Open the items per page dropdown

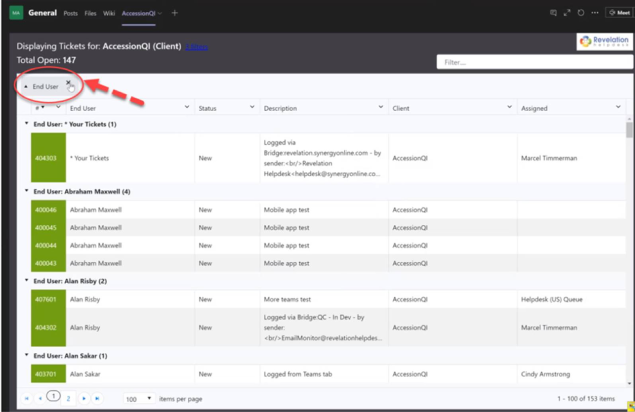coord(139,399)
